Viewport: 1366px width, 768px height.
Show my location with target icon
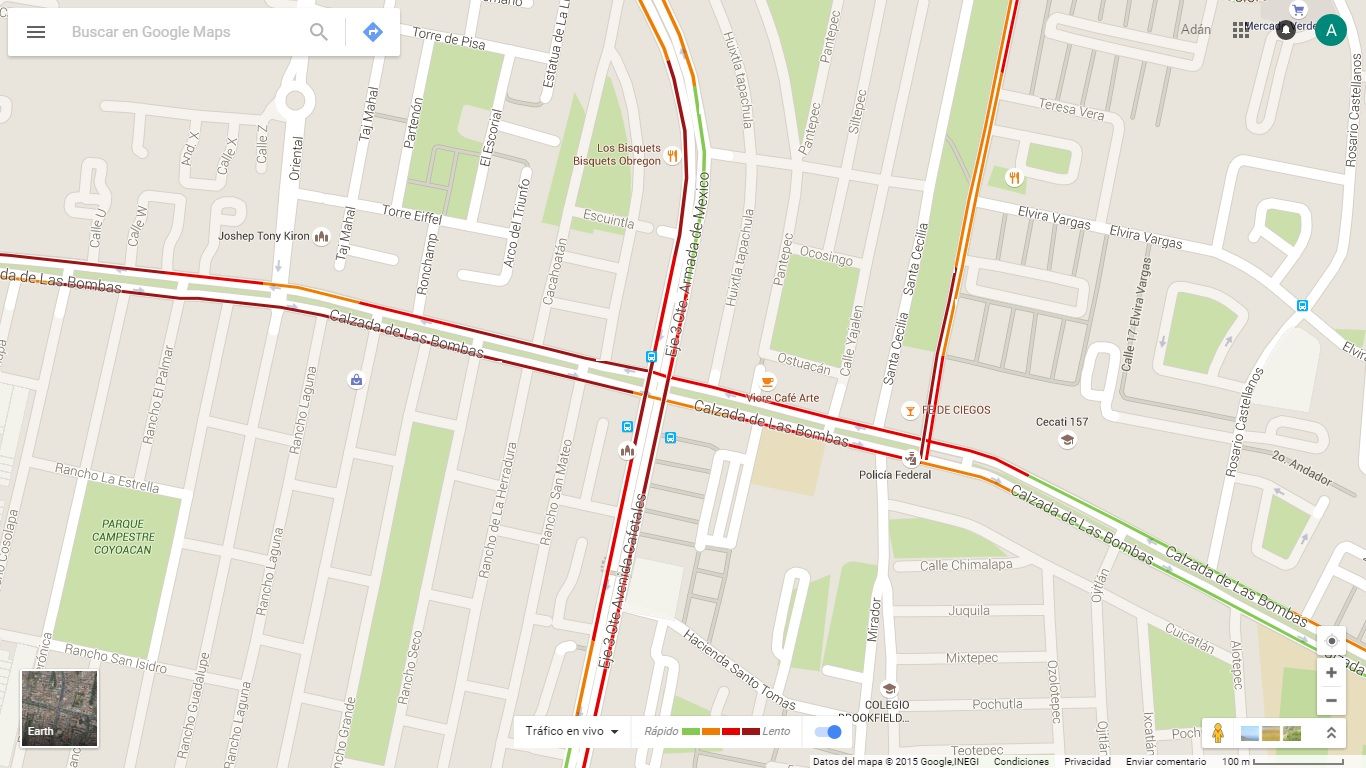[x=1331, y=641]
